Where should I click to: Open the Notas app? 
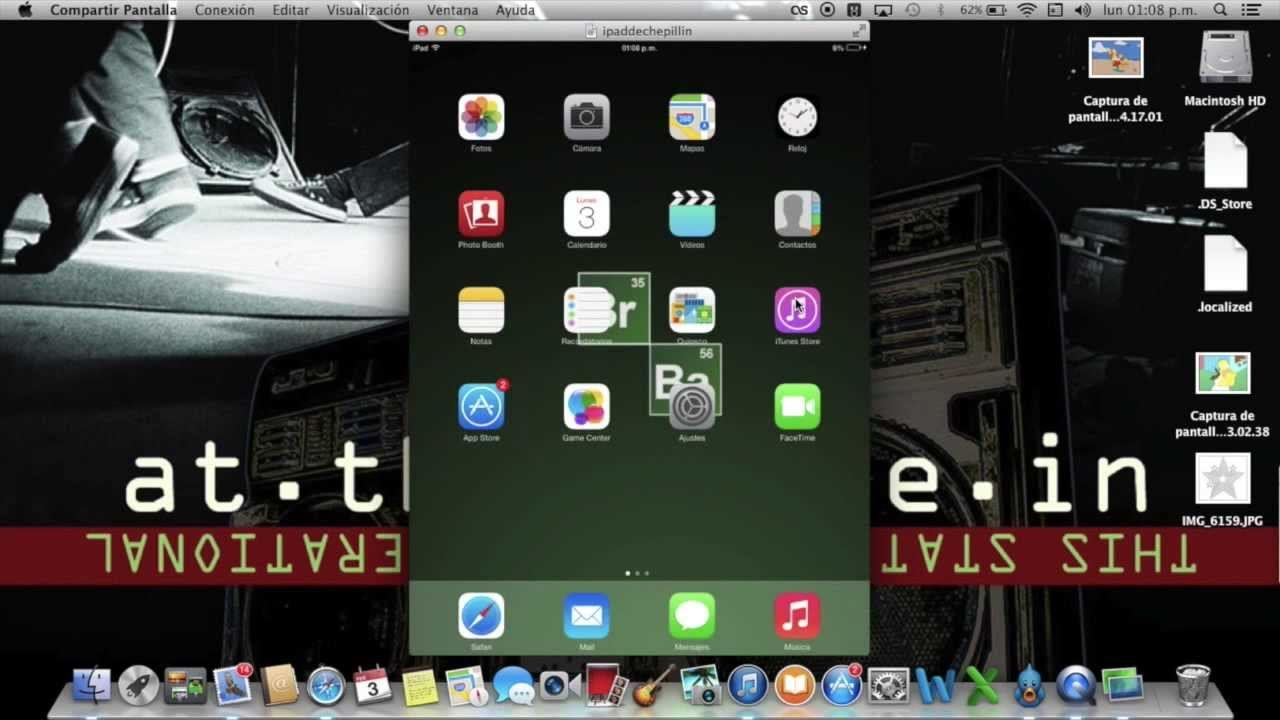coord(481,310)
